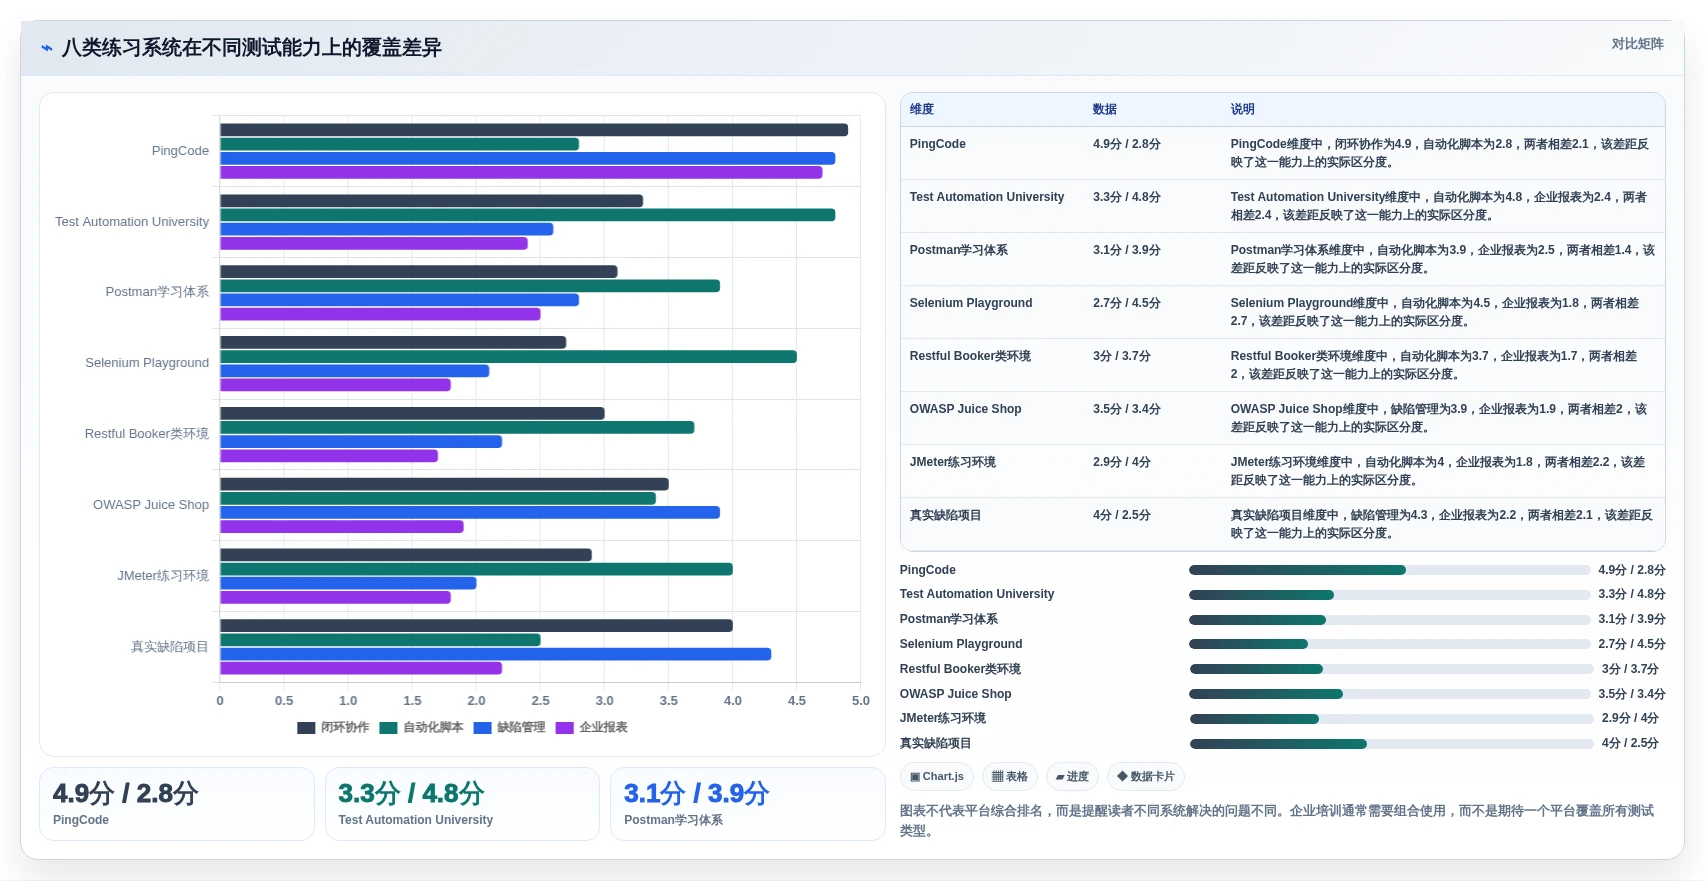Click the Postman学习体系 progress bar

pyautogui.click(x=1389, y=620)
